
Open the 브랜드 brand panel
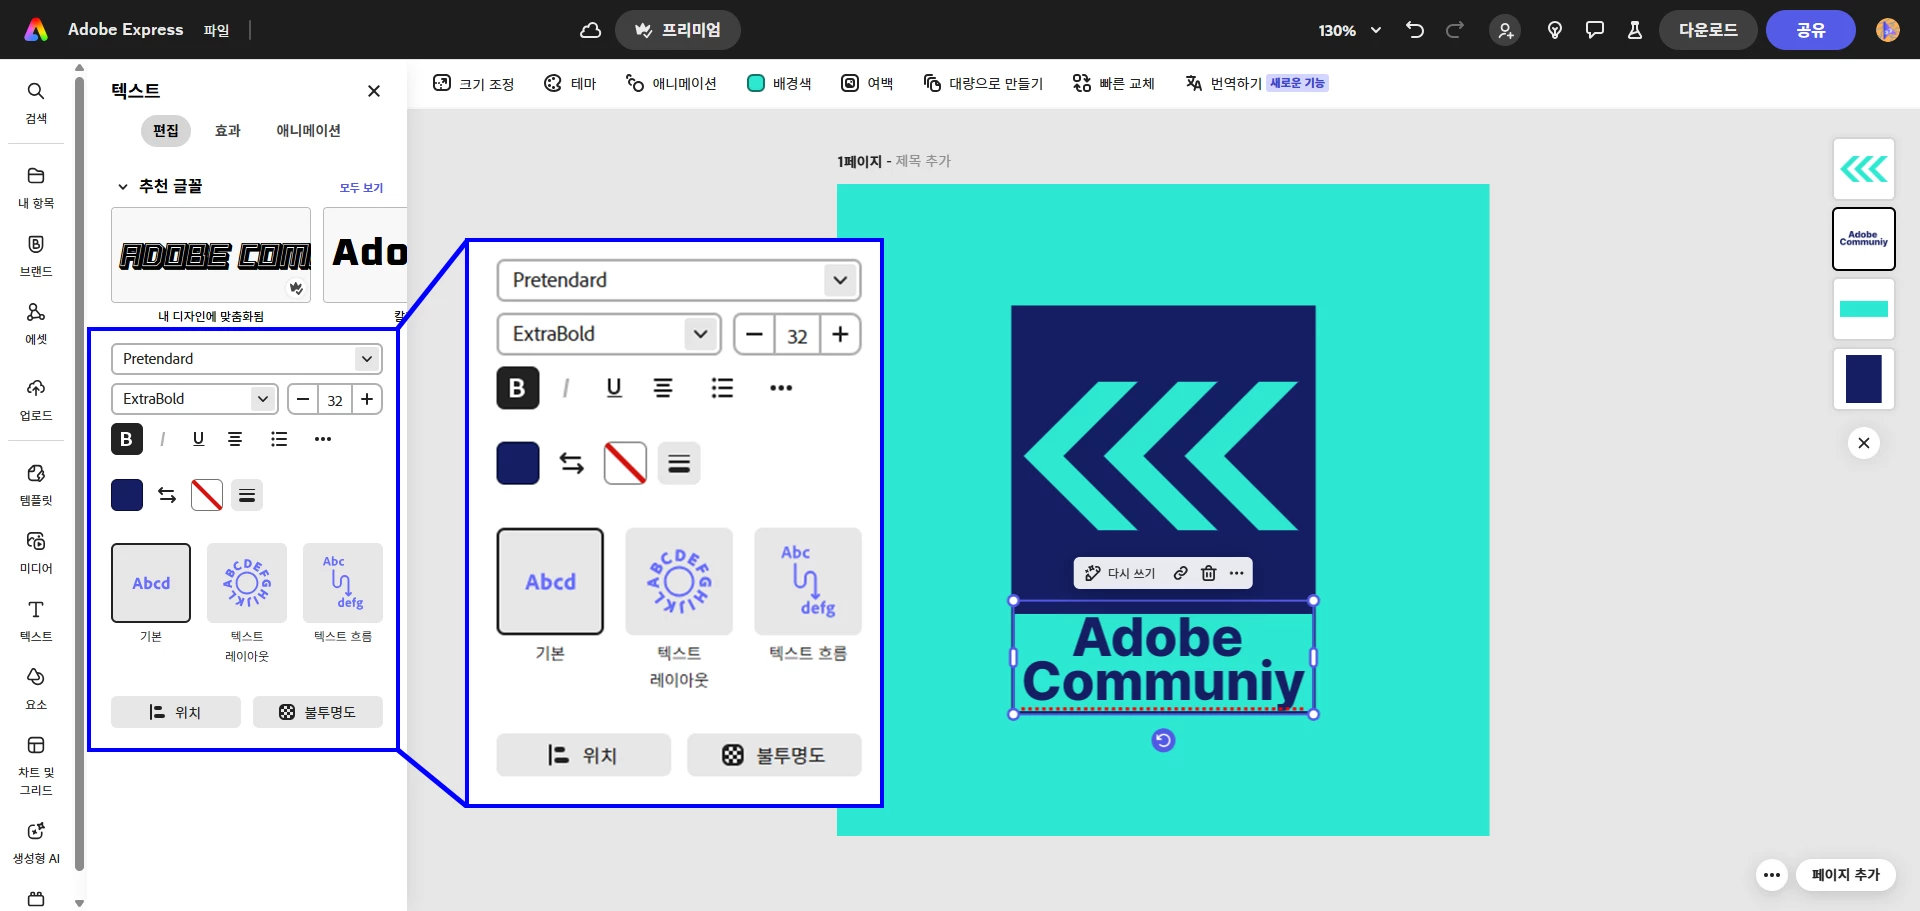36,255
